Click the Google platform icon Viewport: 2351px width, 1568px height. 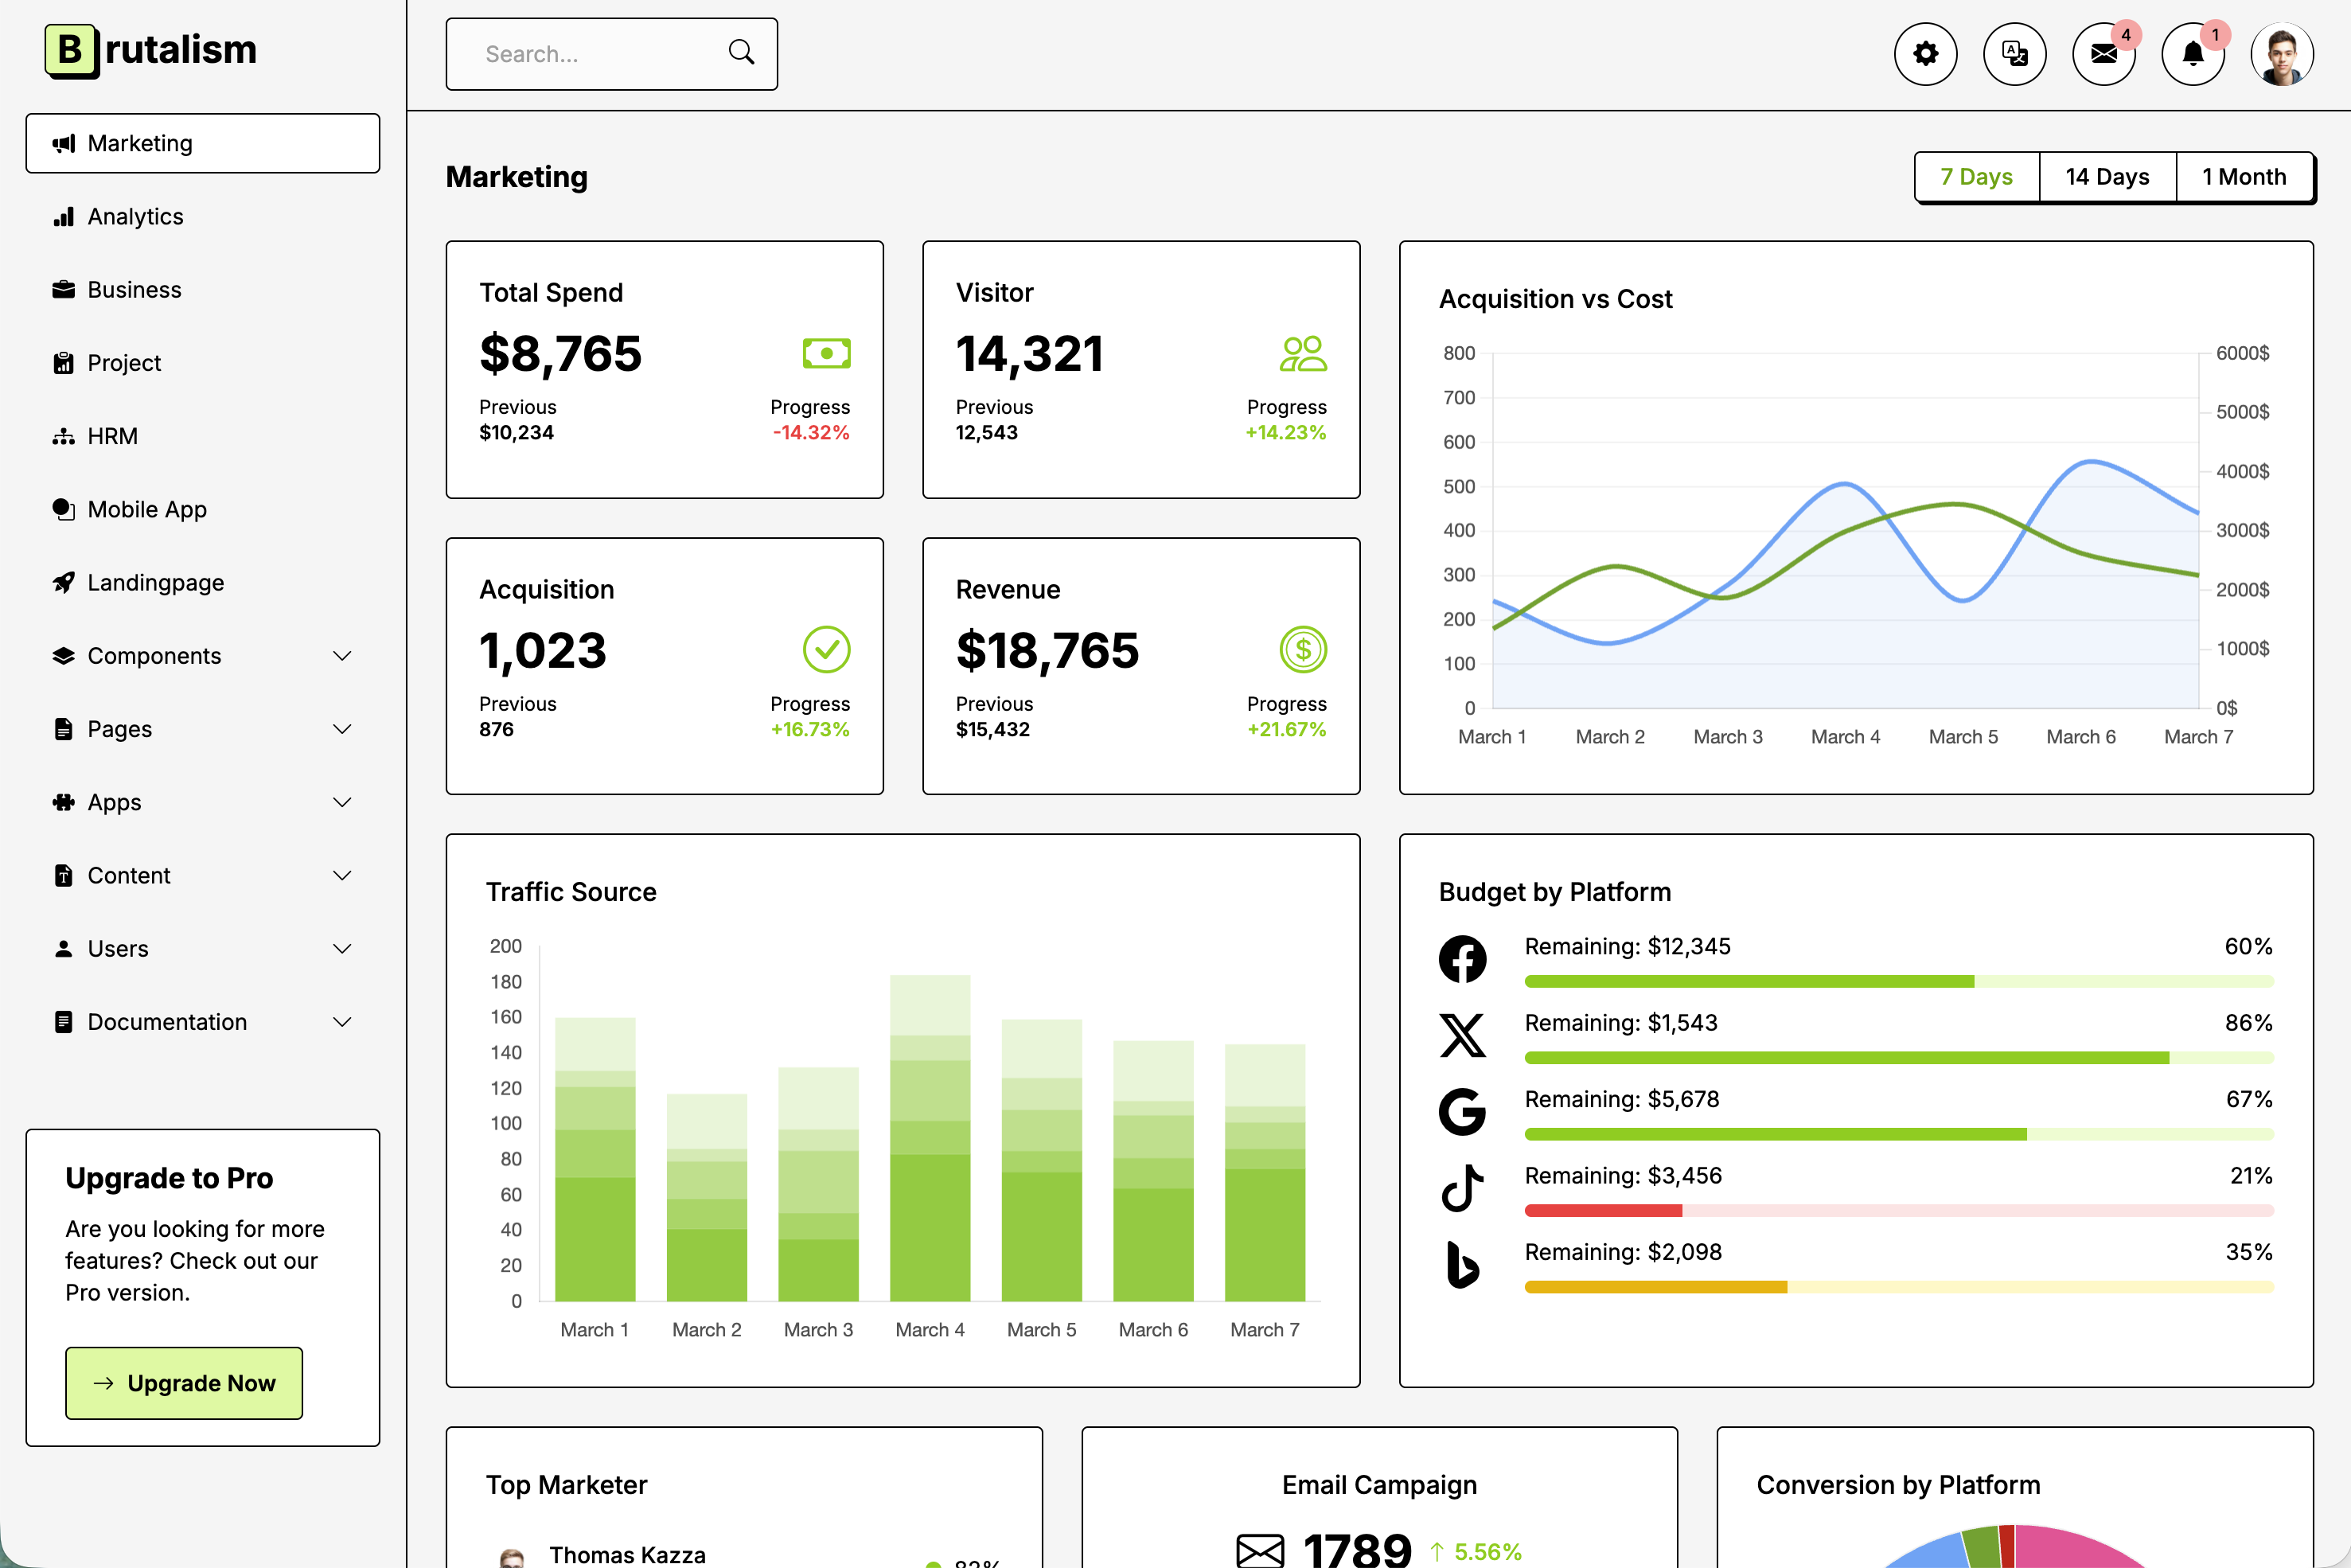1462,1112
